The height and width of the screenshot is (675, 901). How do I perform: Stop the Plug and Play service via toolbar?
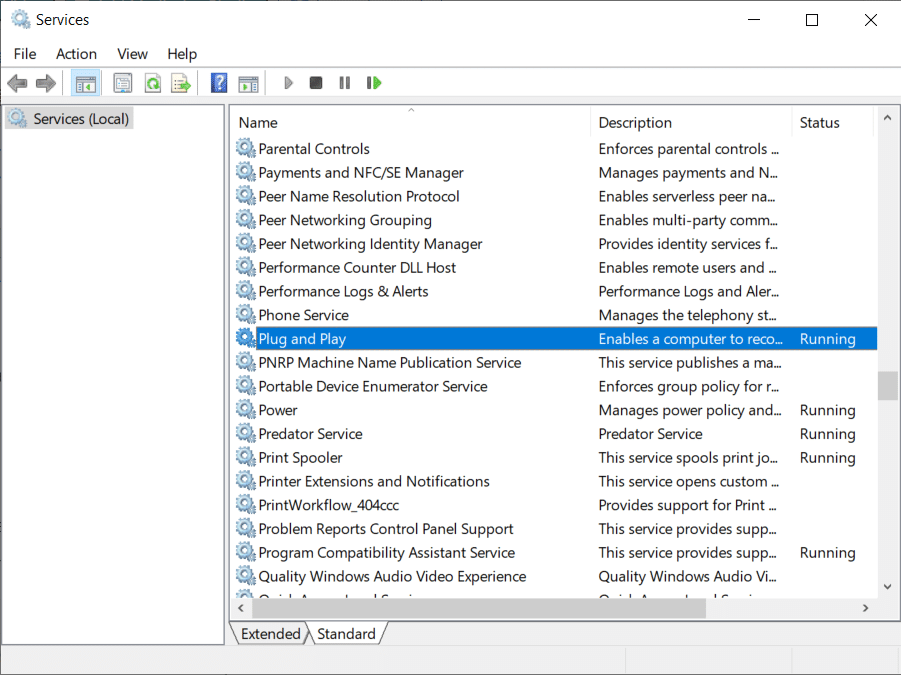[315, 82]
